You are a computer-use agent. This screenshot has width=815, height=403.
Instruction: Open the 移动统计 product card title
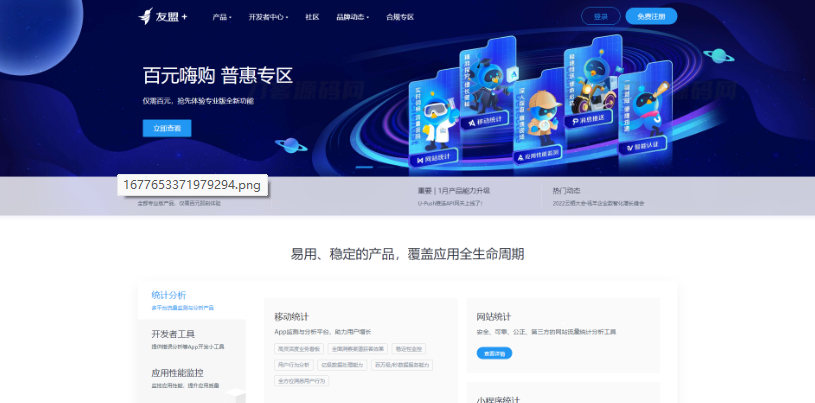pyautogui.click(x=292, y=317)
